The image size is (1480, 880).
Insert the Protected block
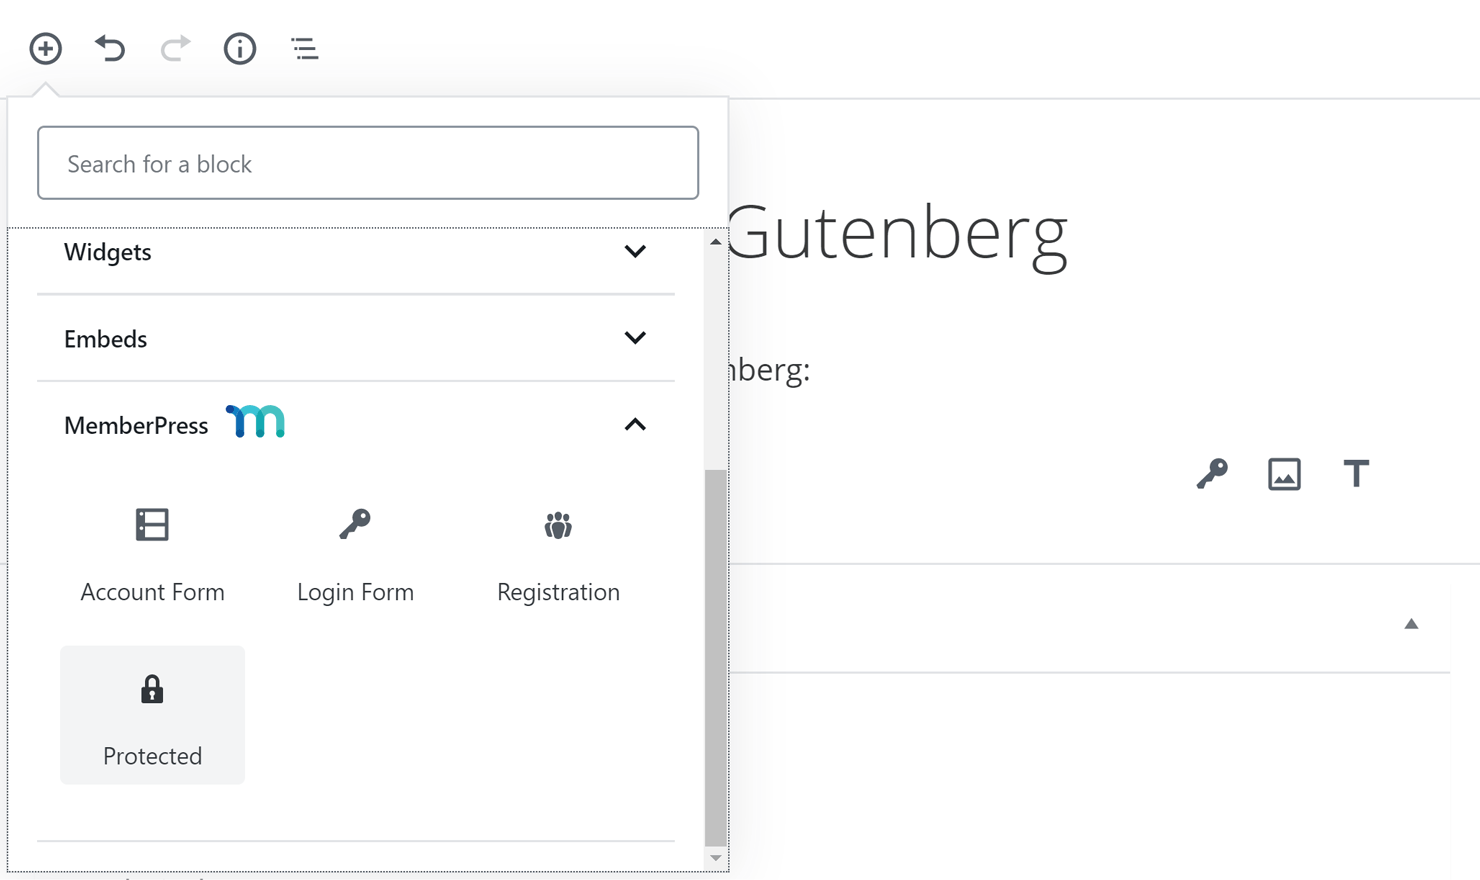(152, 715)
